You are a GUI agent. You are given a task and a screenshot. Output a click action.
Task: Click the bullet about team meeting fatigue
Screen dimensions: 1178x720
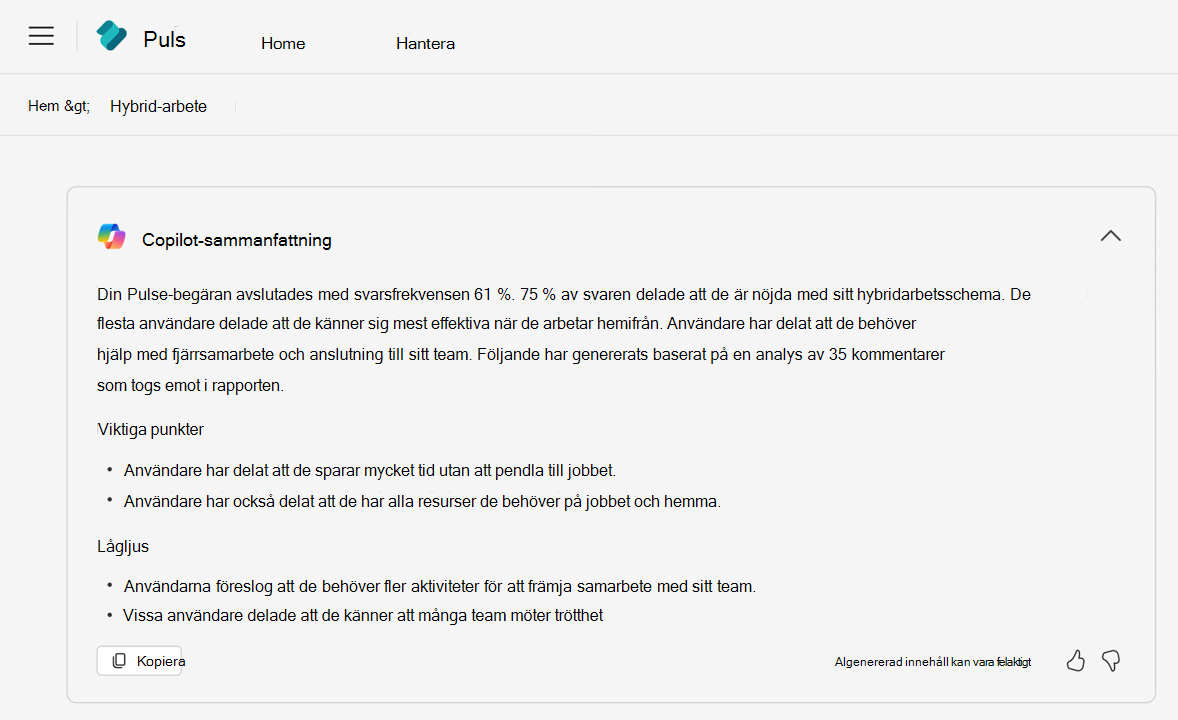click(363, 615)
